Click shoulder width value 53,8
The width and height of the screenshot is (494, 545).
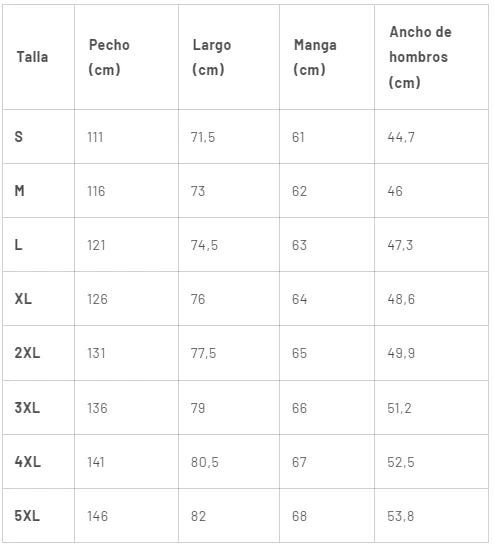click(401, 516)
